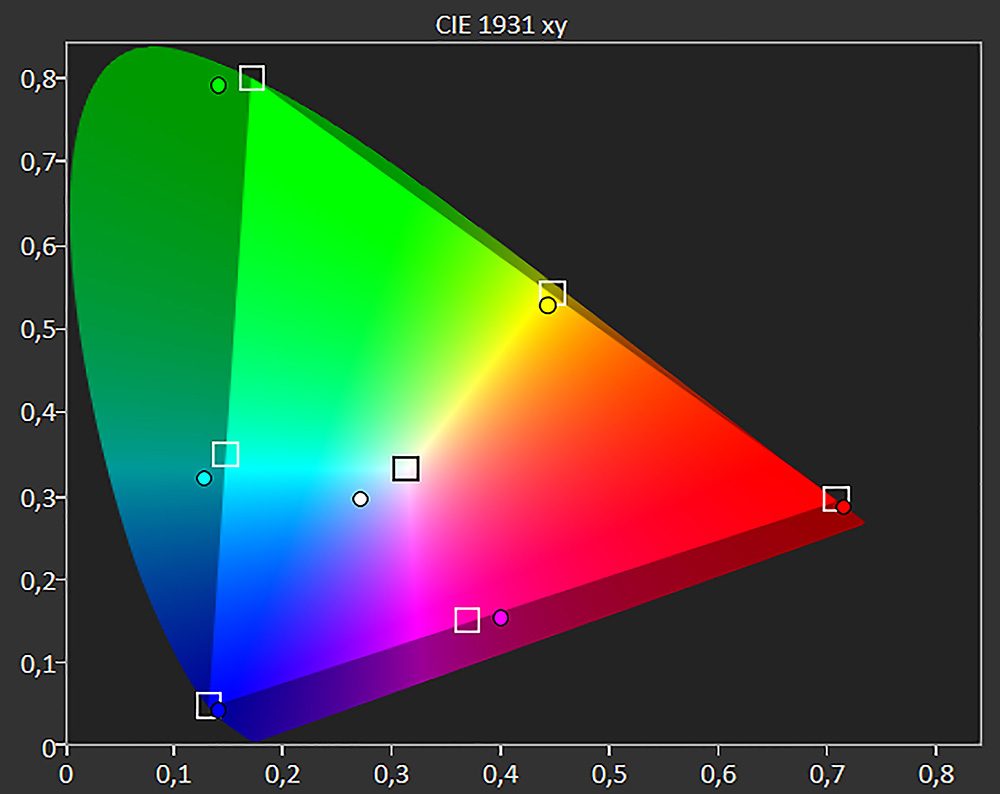Screen dimensions: 1000x794
Task: Click the yellow target square marker
Action: (x=553, y=293)
